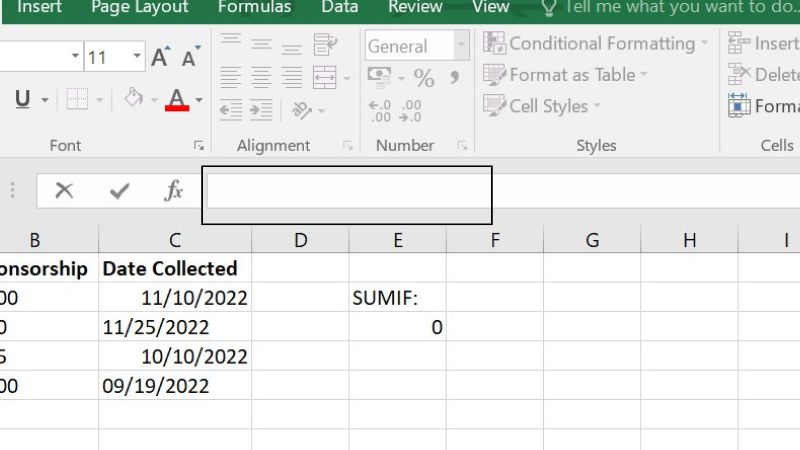Click the Merge & Center icon
800x450 pixels.
click(325, 77)
